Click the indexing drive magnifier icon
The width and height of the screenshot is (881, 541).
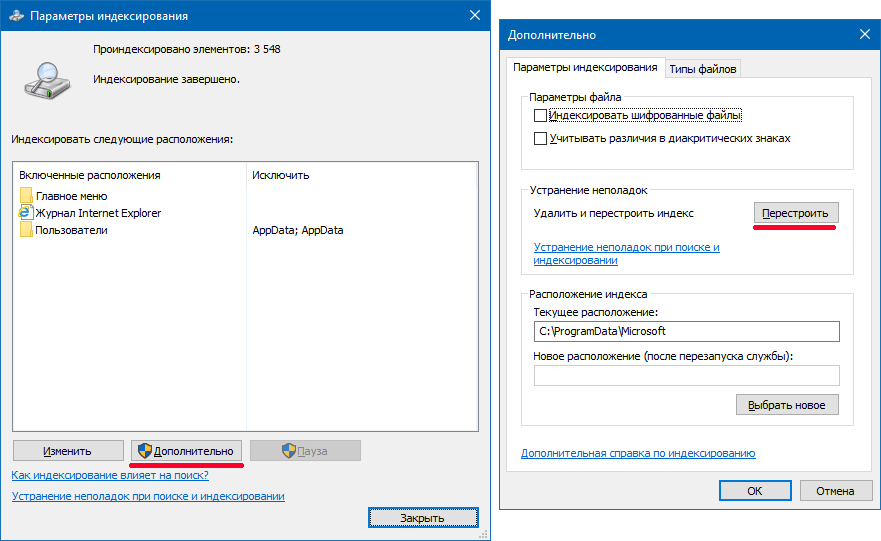point(47,80)
